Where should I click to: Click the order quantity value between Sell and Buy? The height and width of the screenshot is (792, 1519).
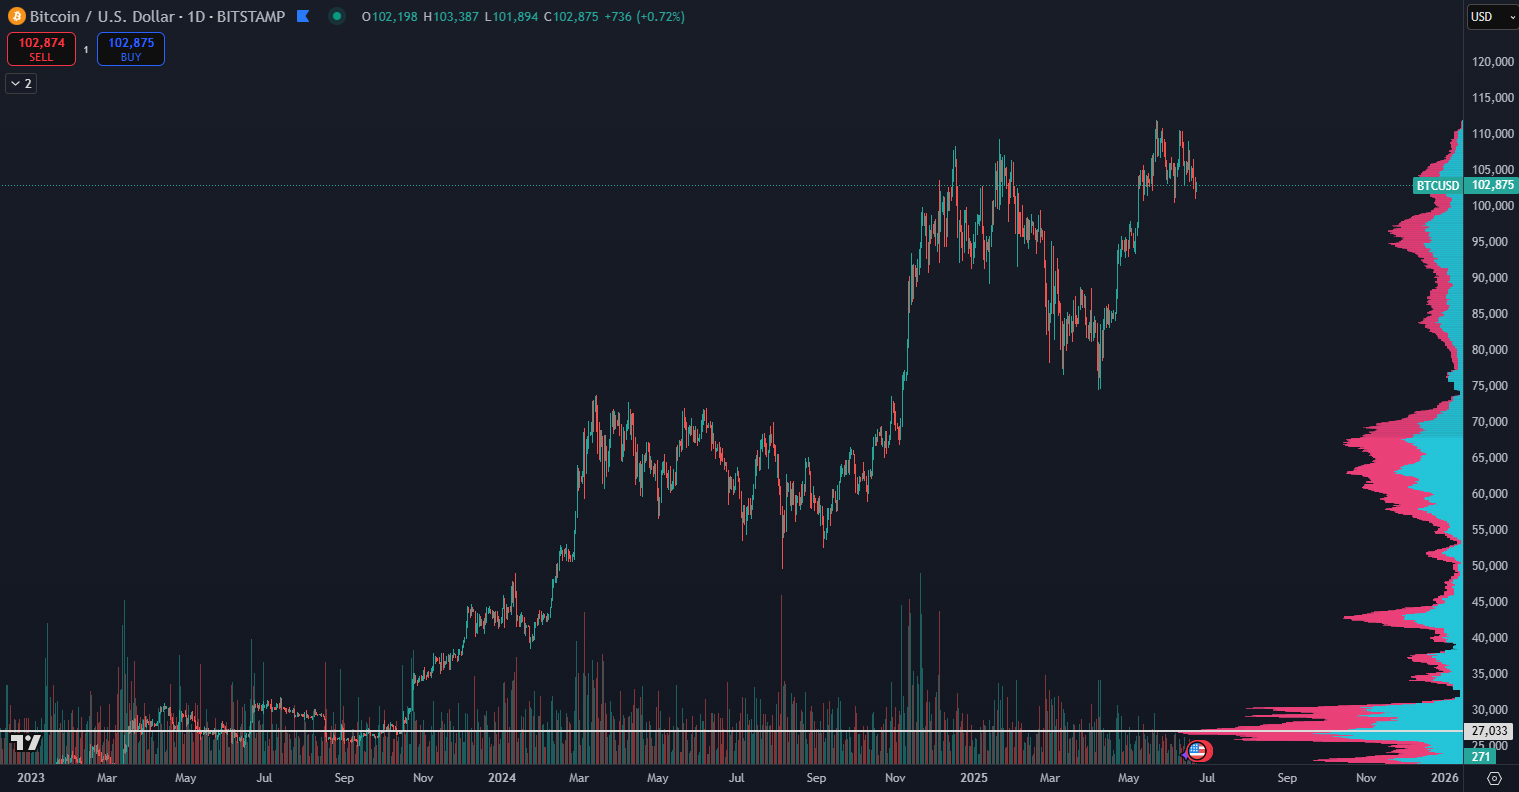coord(86,49)
